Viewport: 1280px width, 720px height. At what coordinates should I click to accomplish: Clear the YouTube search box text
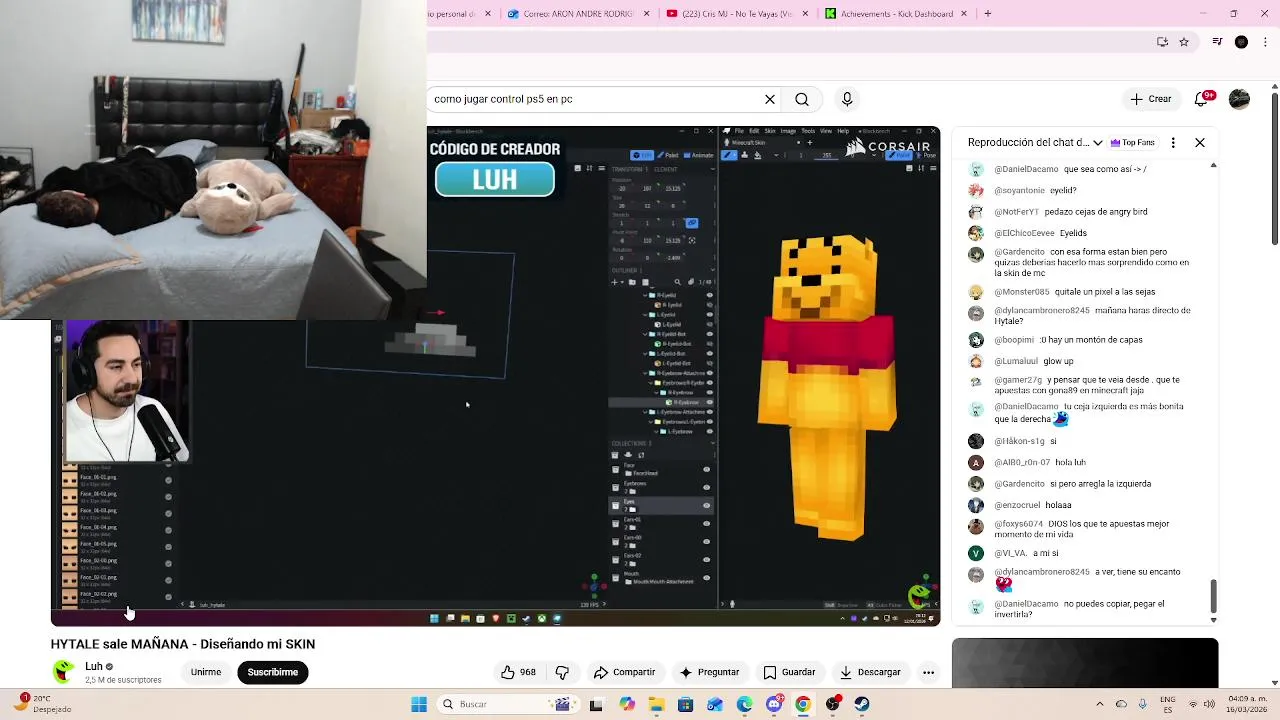(x=770, y=99)
